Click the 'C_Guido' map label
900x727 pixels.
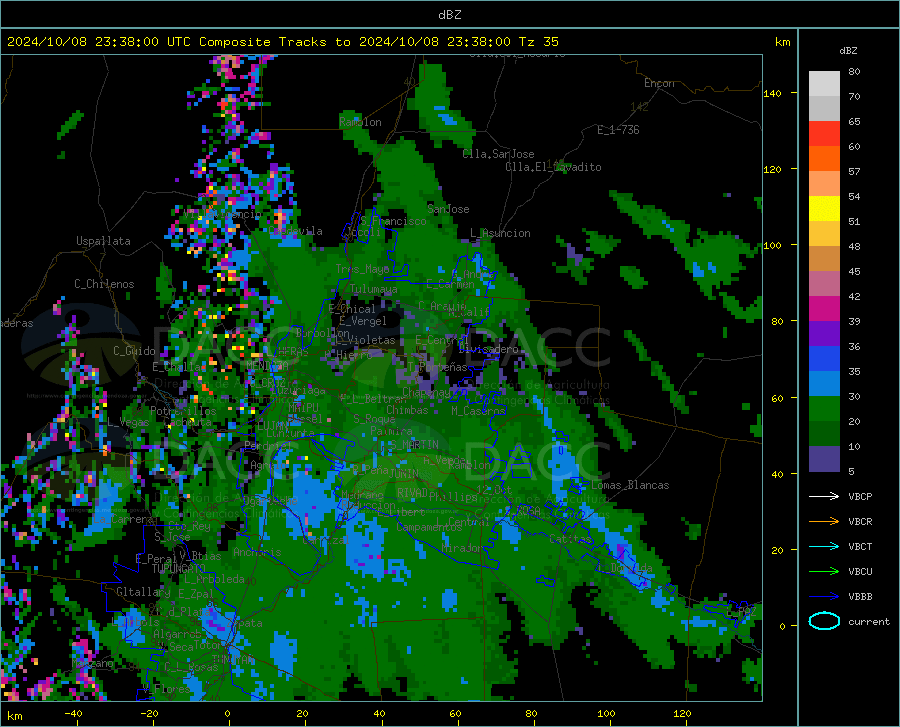[x=134, y=351]
